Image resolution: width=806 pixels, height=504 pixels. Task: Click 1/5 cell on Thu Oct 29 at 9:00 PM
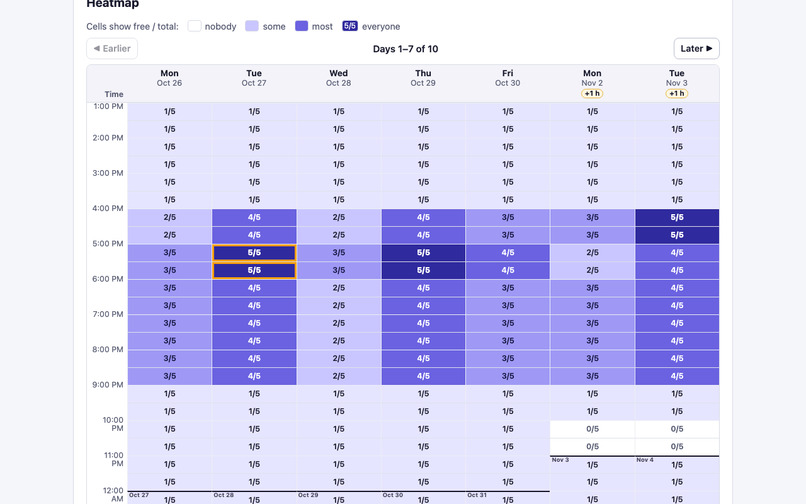click(423, 393)
